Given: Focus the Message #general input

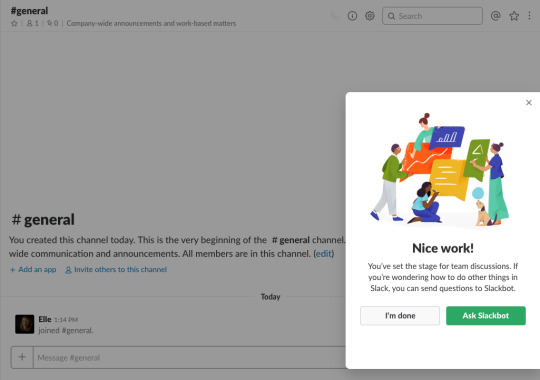Looking at the screenshot, I should [x=189, y=358].
